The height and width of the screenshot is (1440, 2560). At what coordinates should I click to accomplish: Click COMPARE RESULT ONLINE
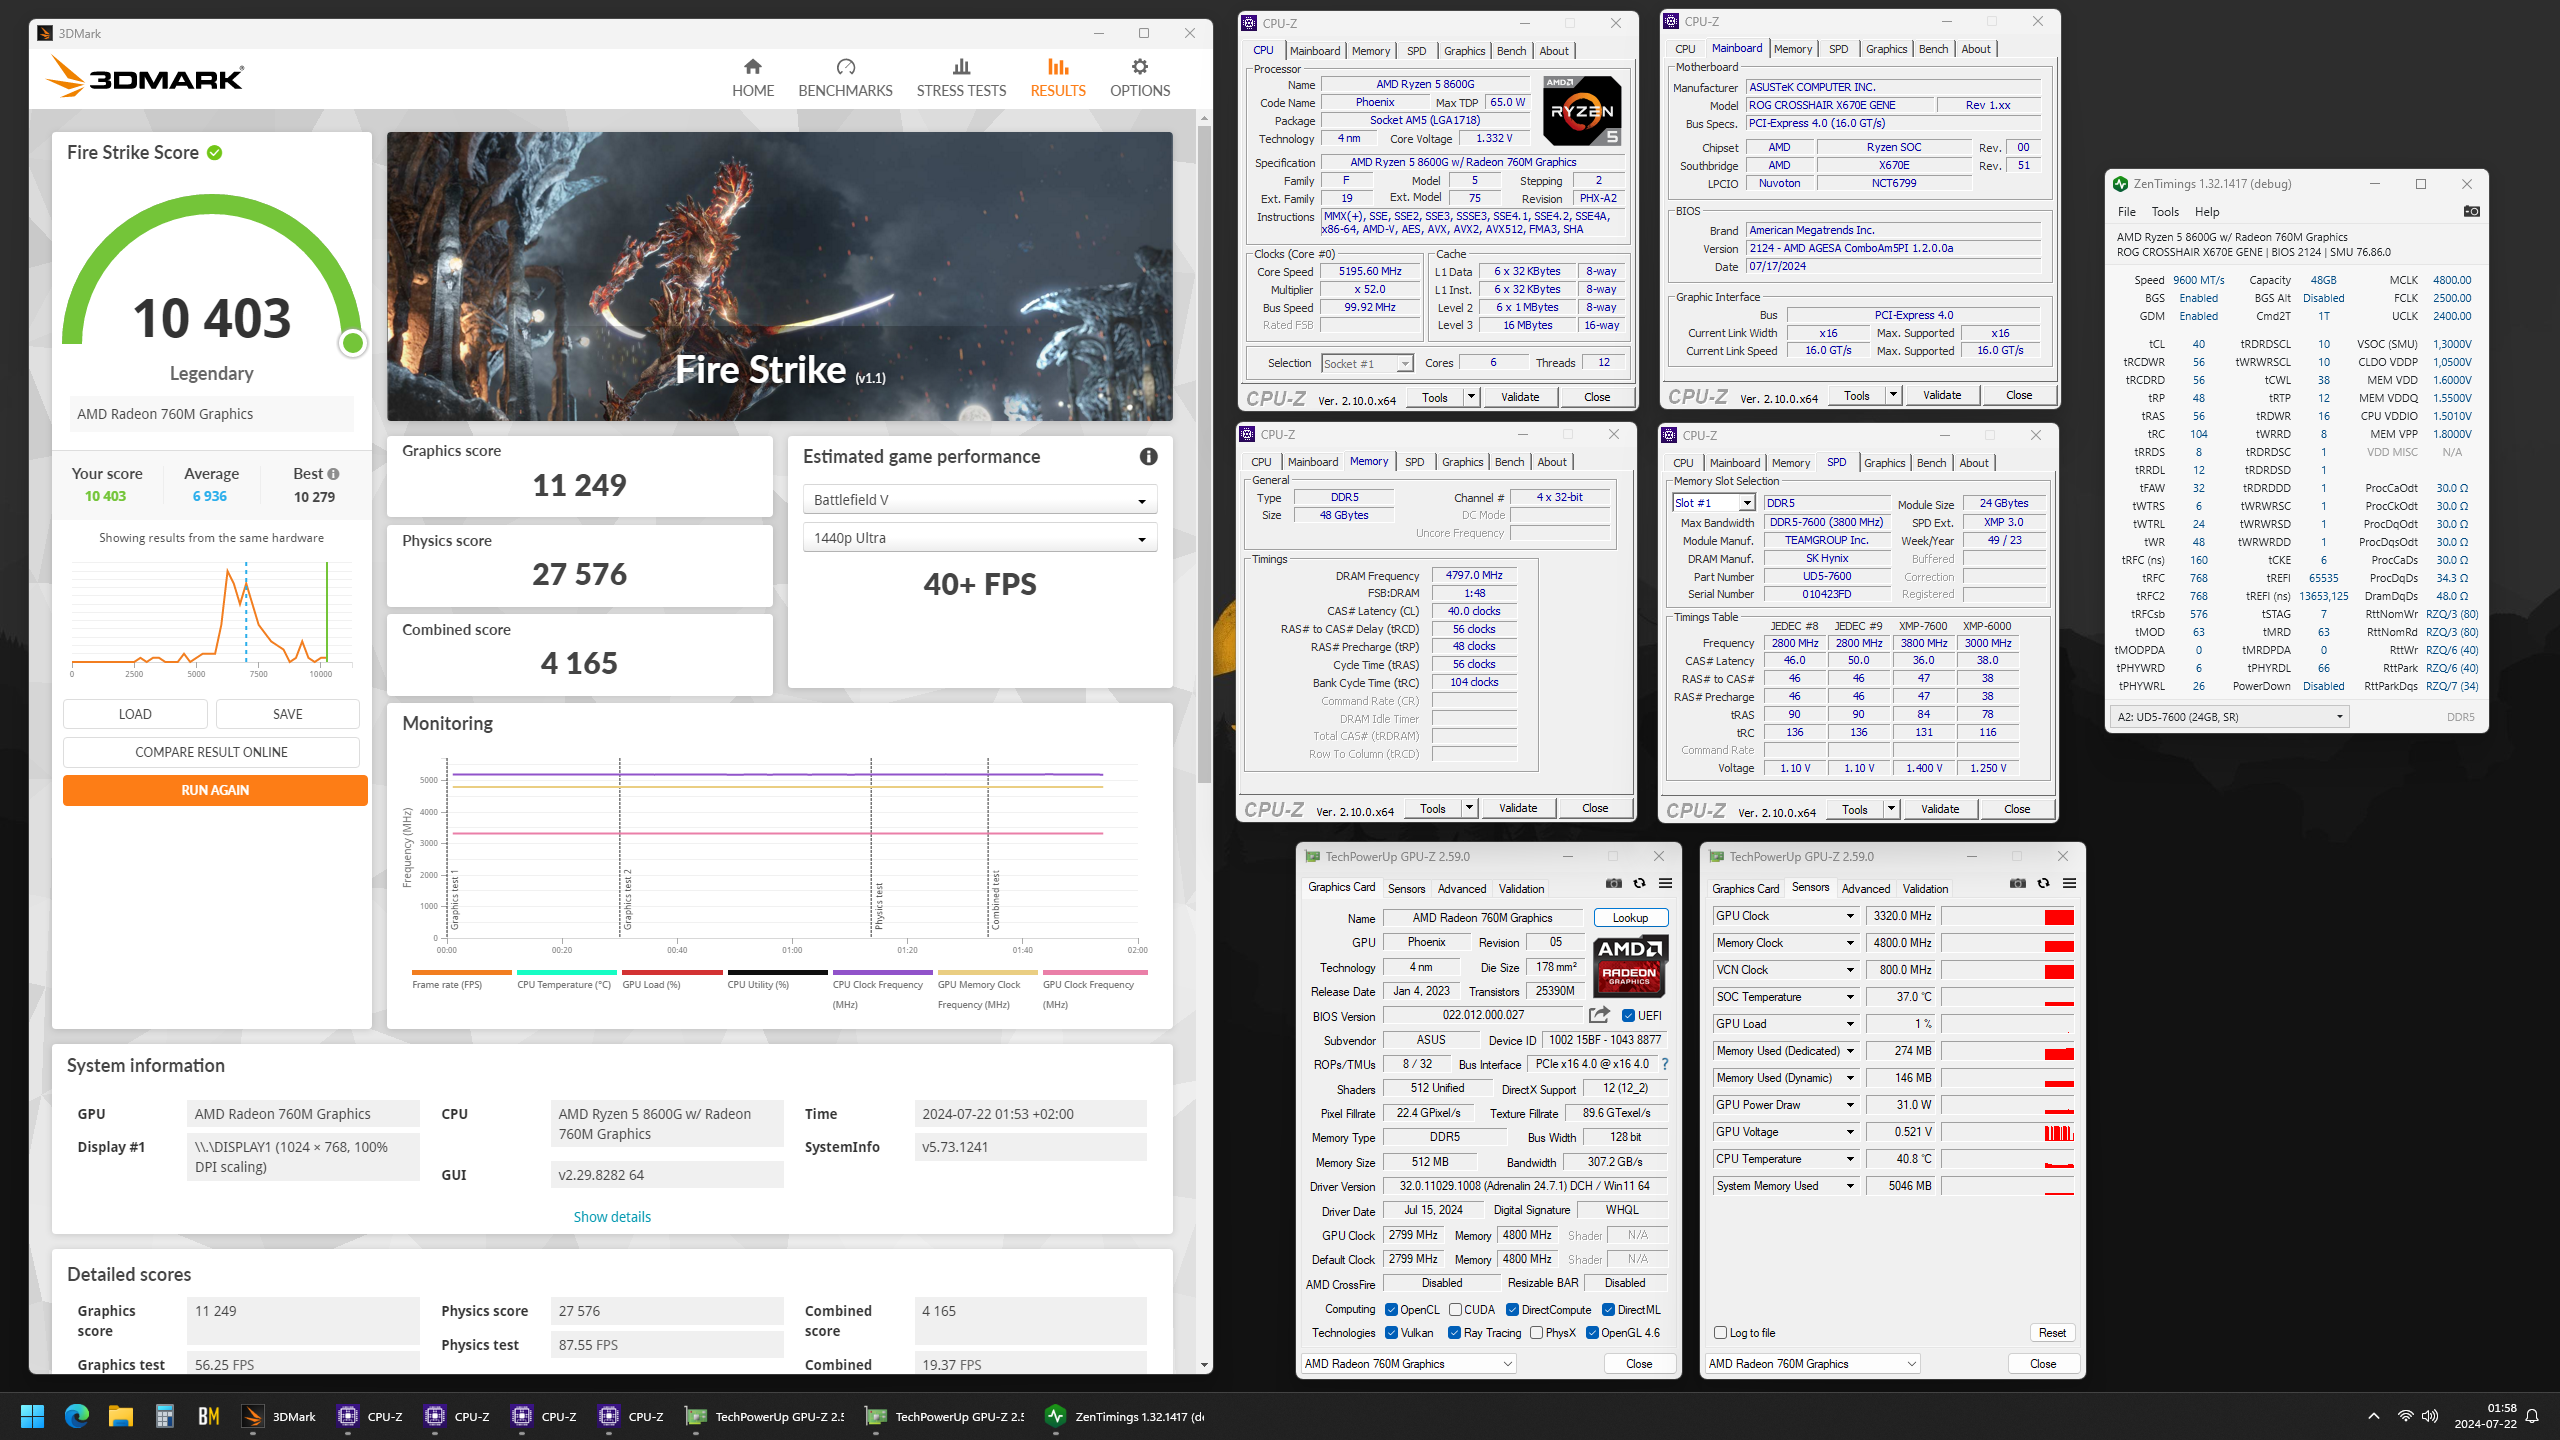click(211, 752)
